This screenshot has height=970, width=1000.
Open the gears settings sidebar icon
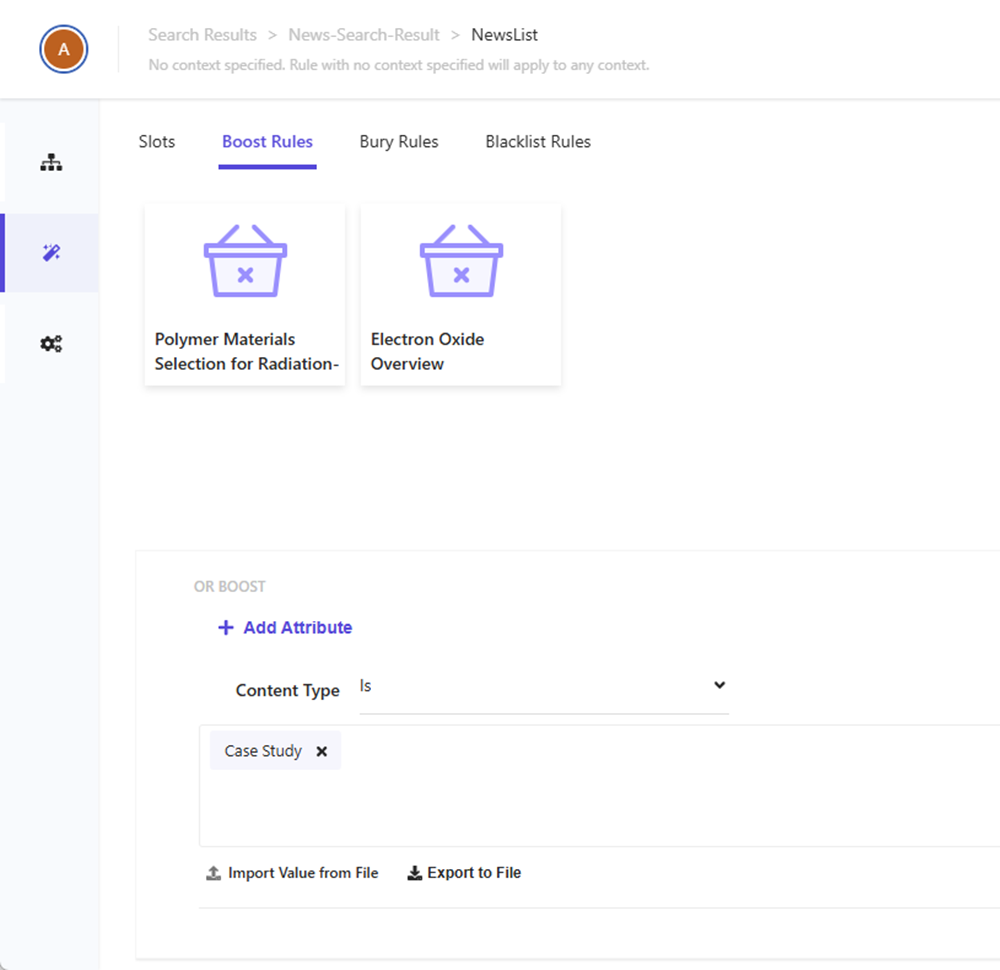pos(51,344)
